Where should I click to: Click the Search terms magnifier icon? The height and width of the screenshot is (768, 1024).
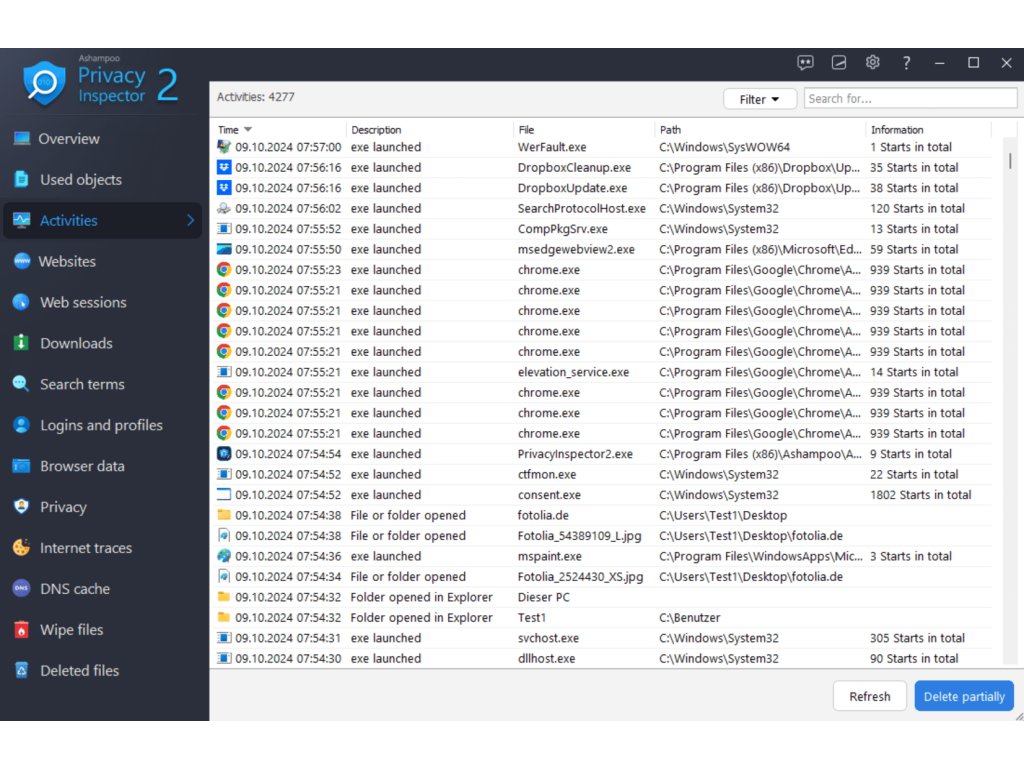tap(22, 384)
